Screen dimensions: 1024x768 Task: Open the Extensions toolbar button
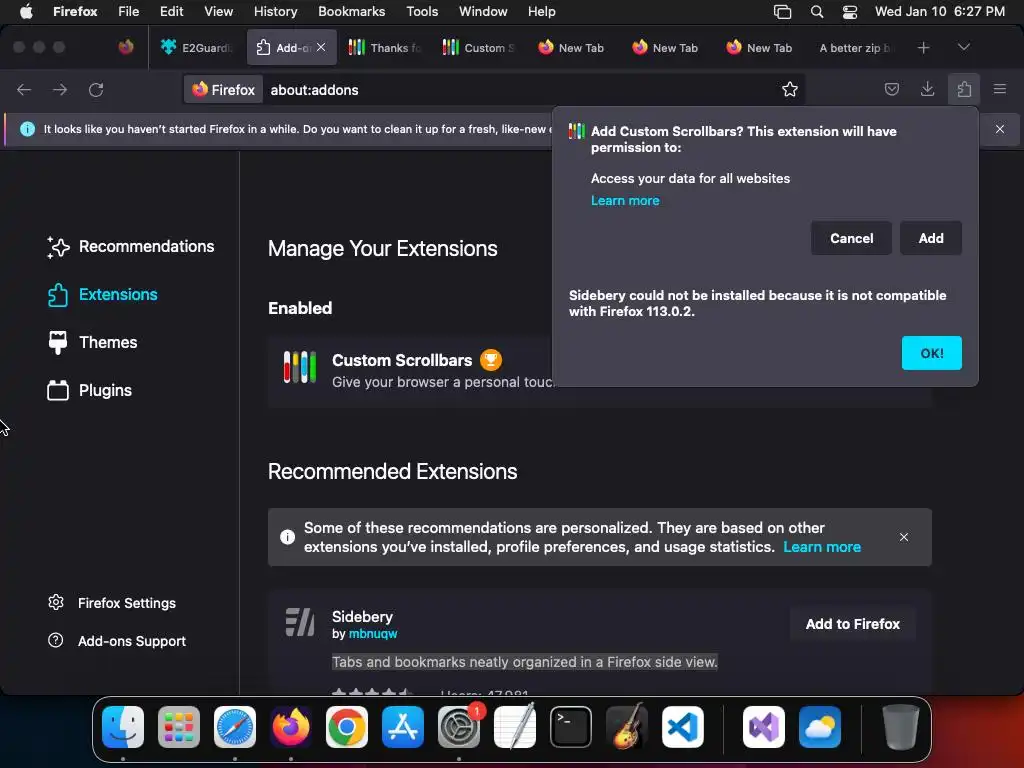click(964, 89)
